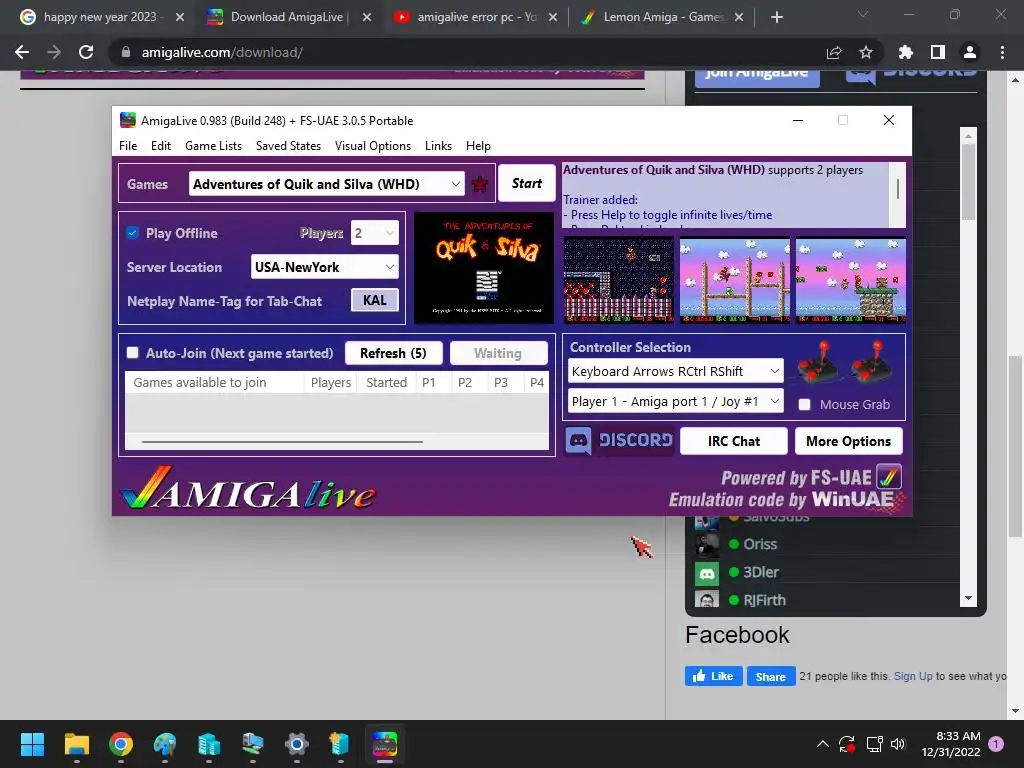Switch to the Lemon Amiga browser tab
This screenshot has height=768, width=1024.
pyautogui.click(x=662, y=17)
